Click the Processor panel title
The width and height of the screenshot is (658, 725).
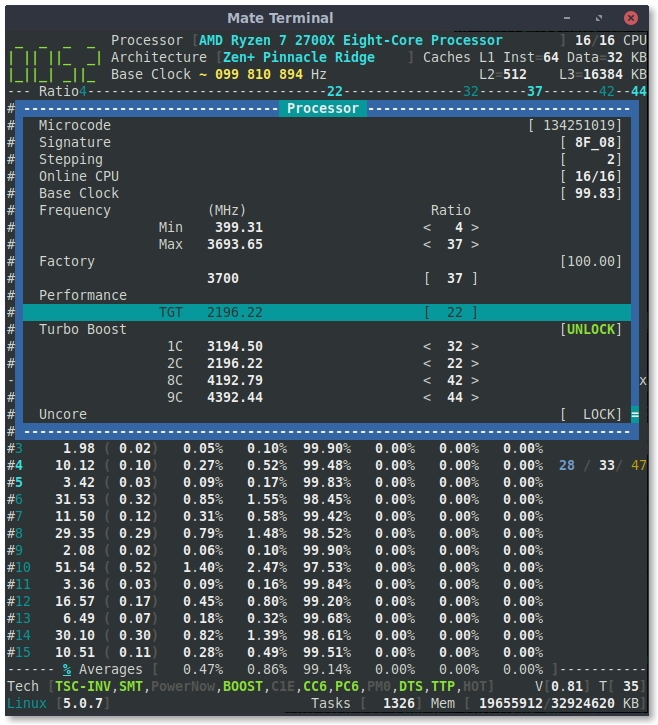click(323, 109)
